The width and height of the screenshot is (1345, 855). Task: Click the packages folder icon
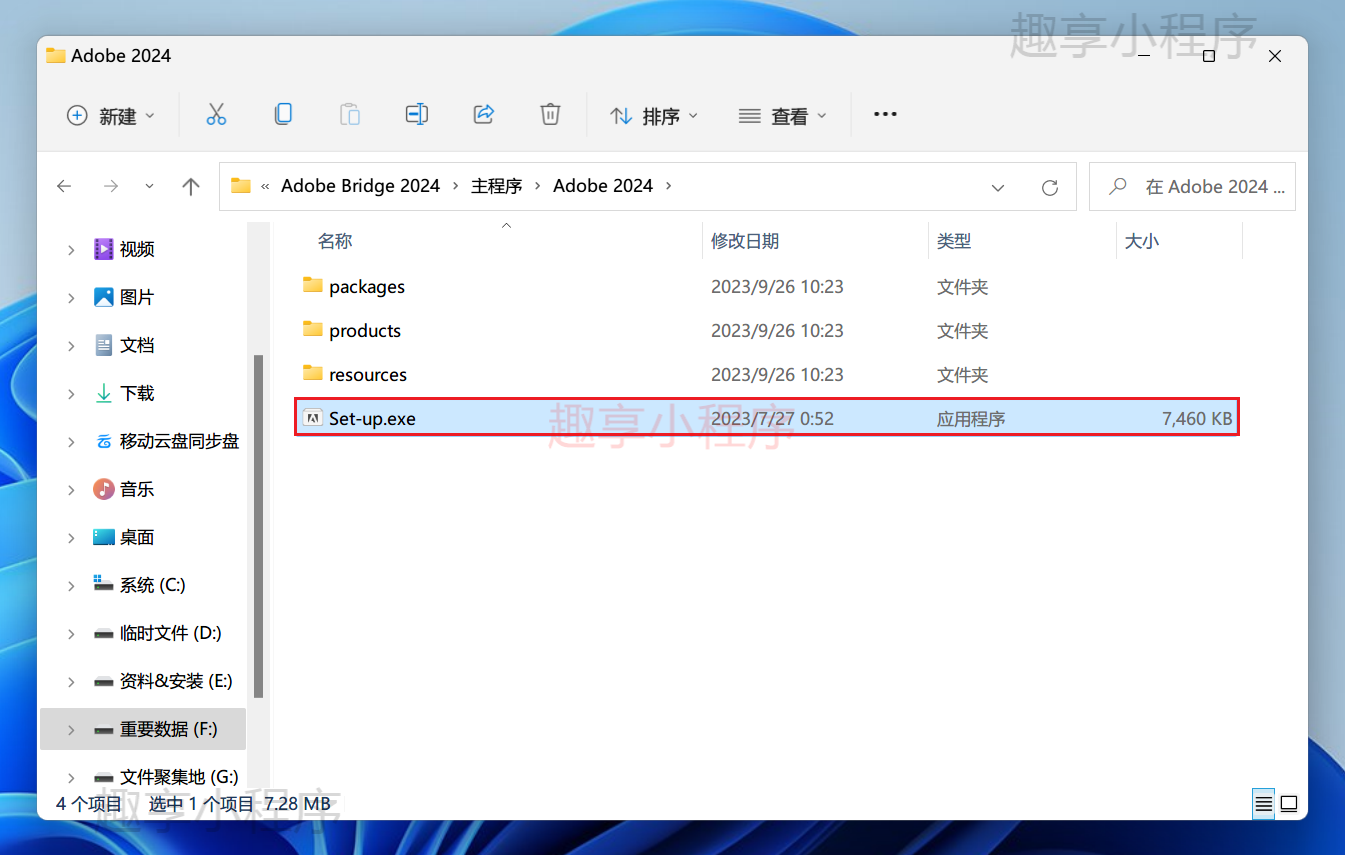coord(313,286)
